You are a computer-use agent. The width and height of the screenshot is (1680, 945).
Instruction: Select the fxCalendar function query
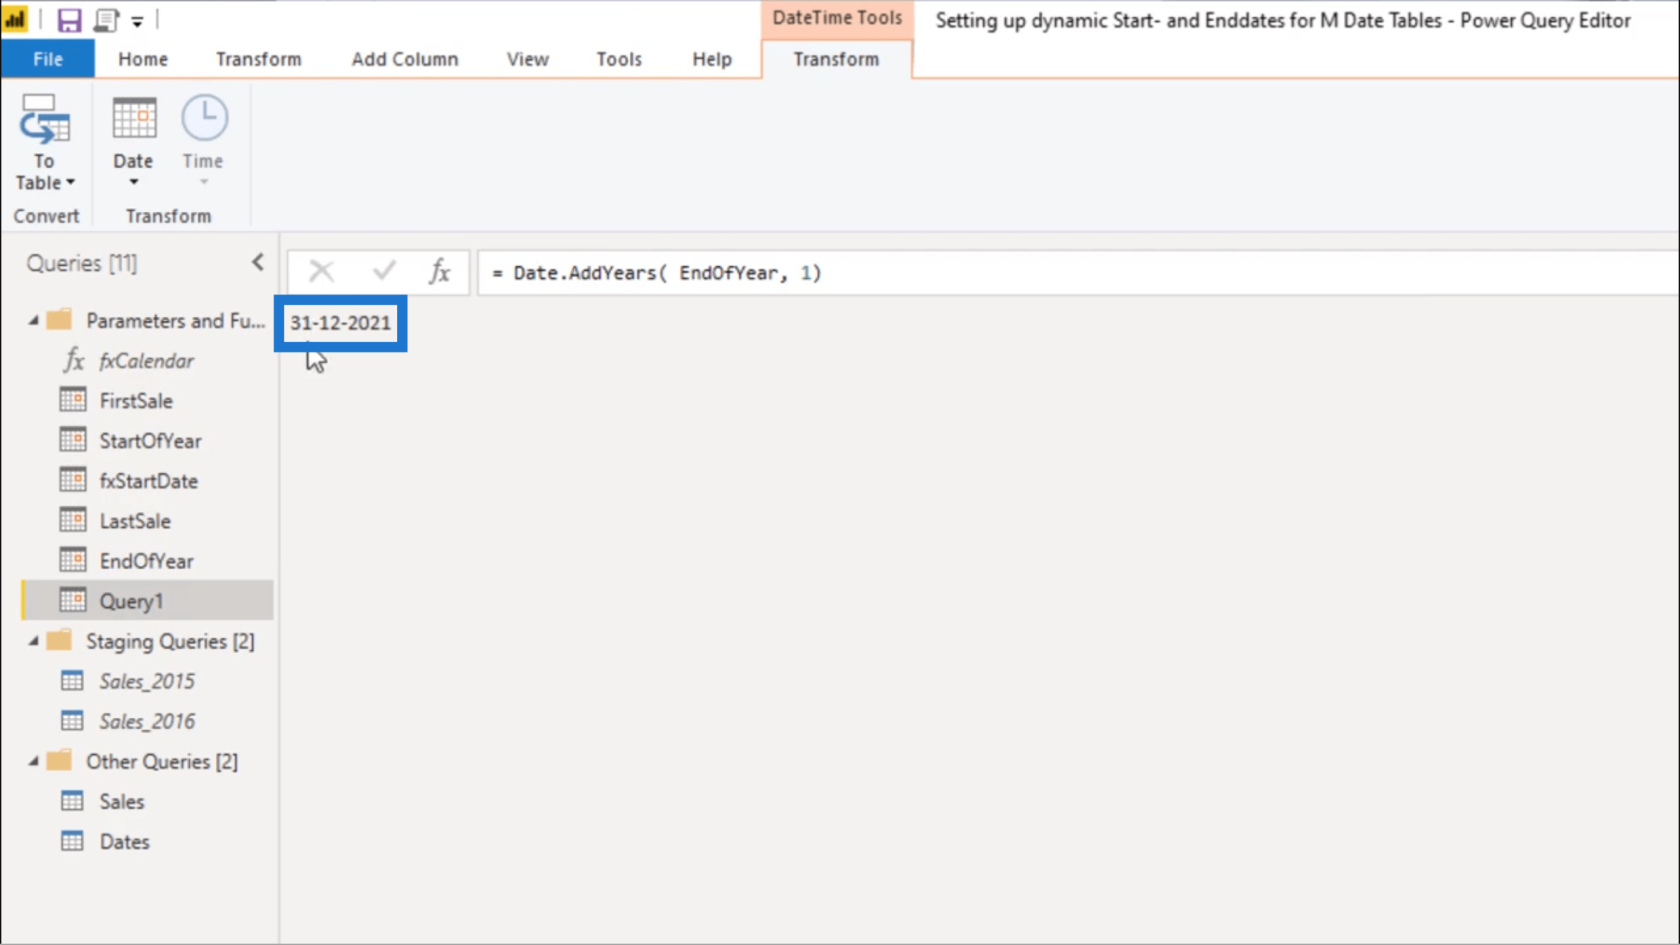(147, 361)
